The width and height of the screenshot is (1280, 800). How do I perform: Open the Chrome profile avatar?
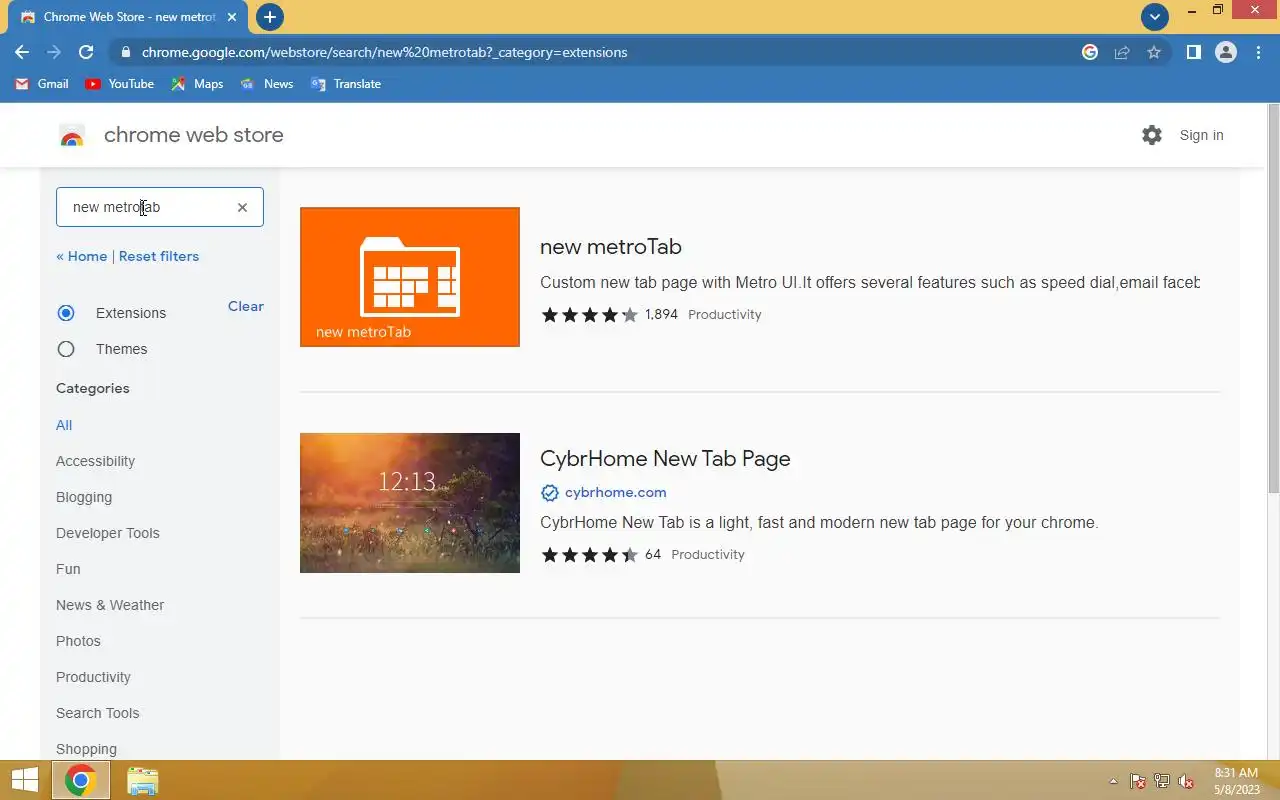(1226, 52)
